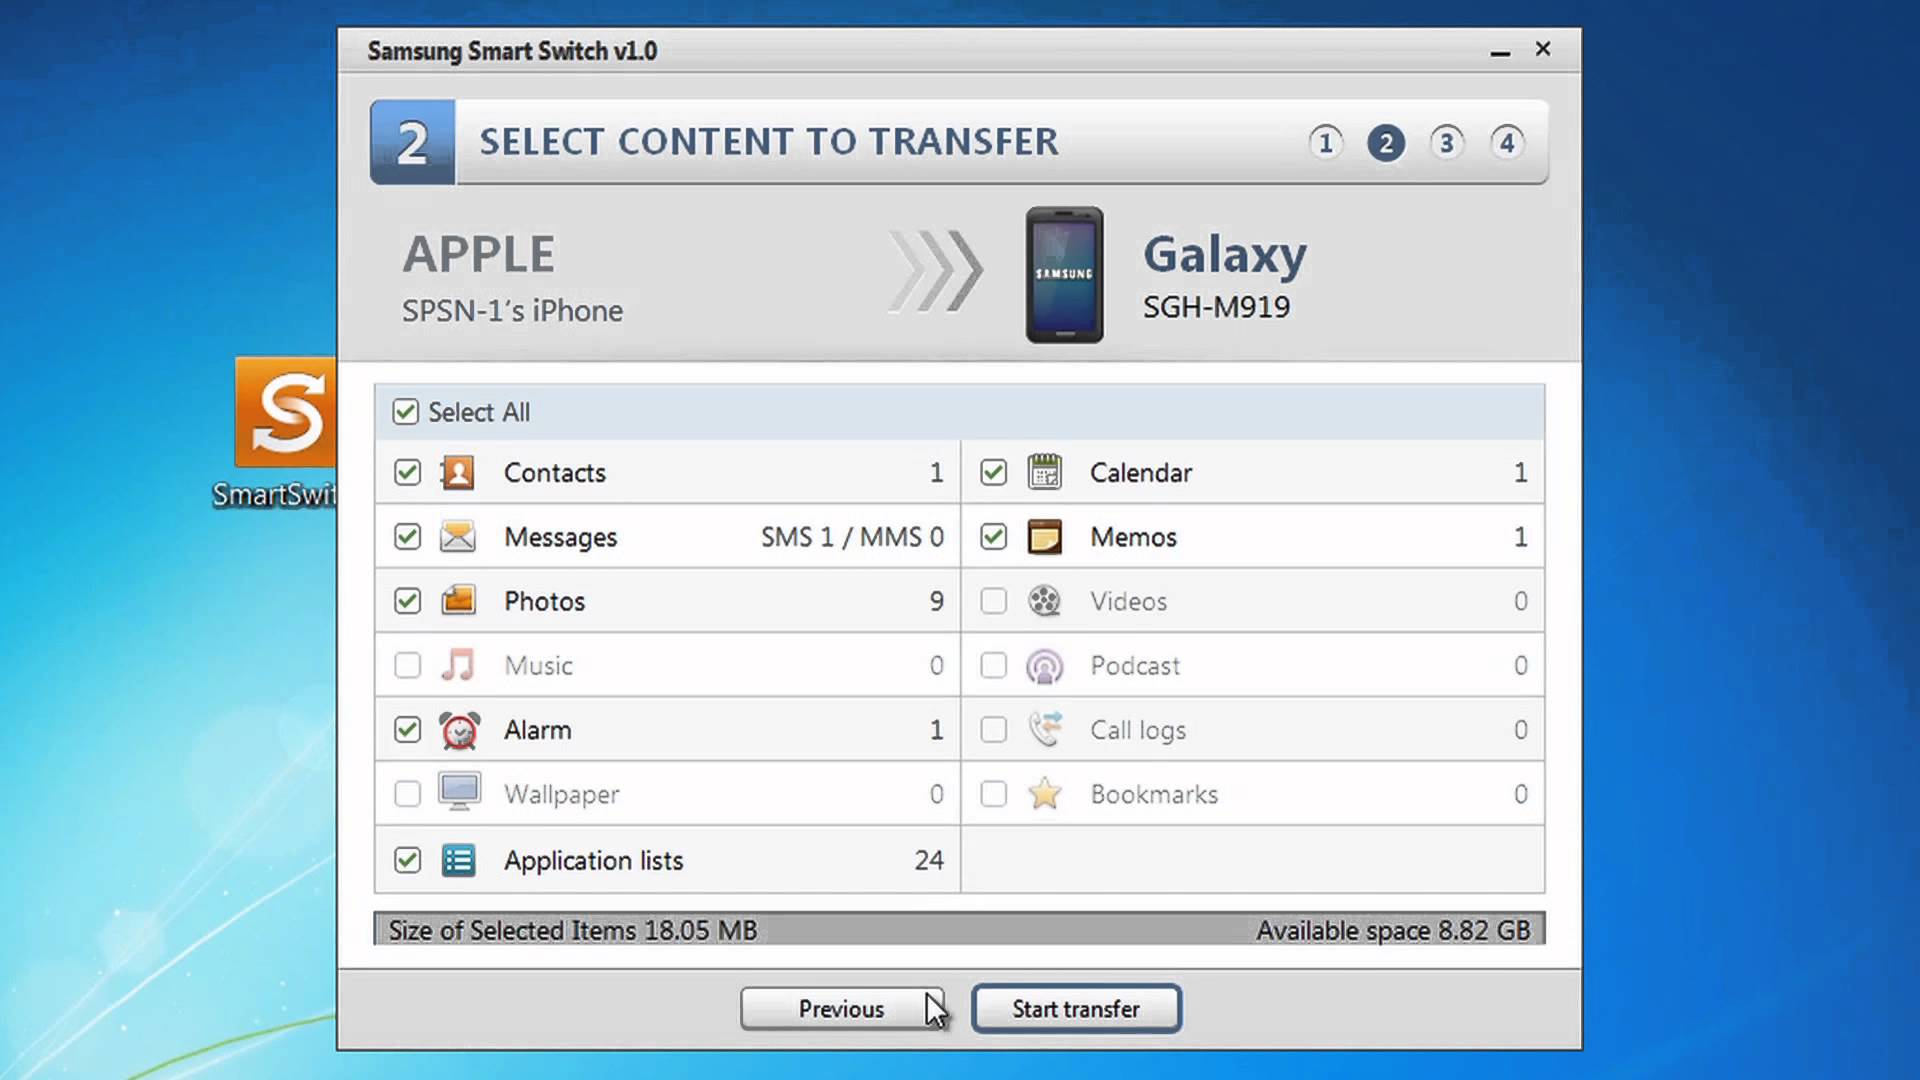Enable the Videos checkbox

click(x=992, y=600)
